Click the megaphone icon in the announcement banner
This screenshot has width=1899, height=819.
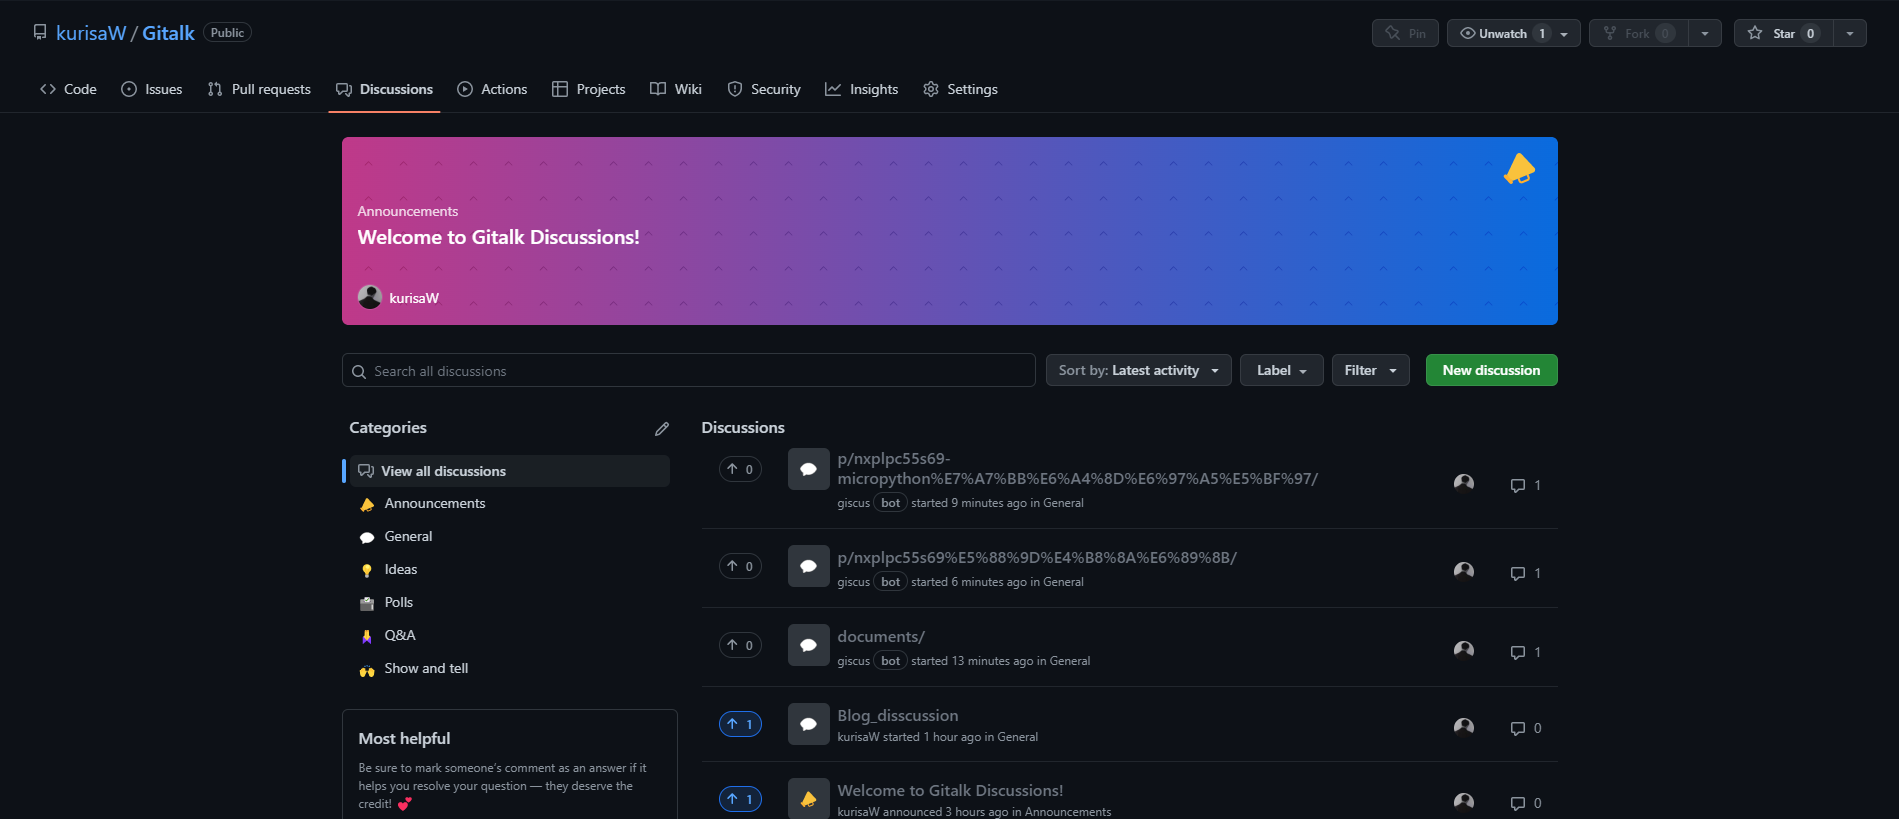[1519, 169]
